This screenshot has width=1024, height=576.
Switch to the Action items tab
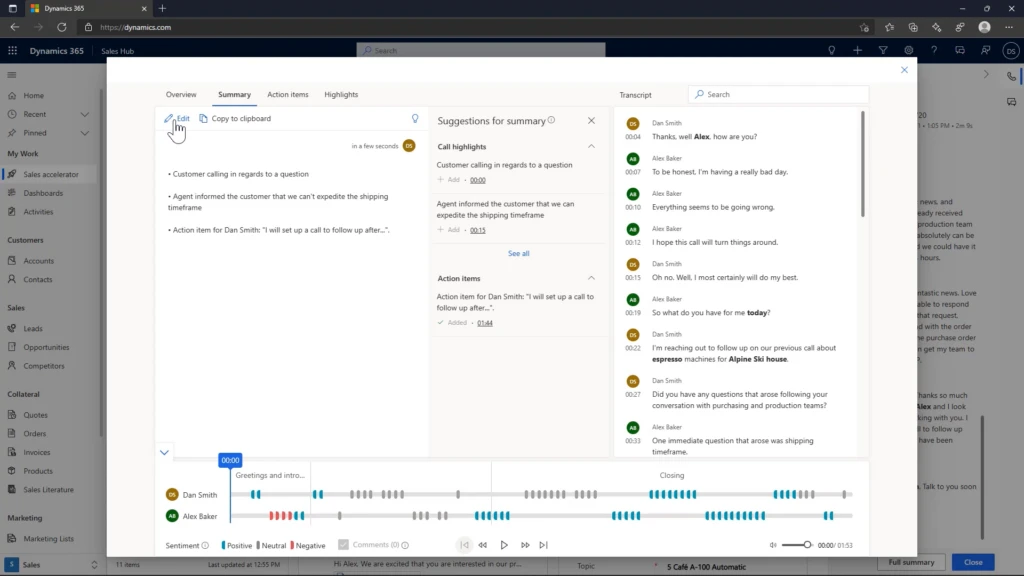288,94
